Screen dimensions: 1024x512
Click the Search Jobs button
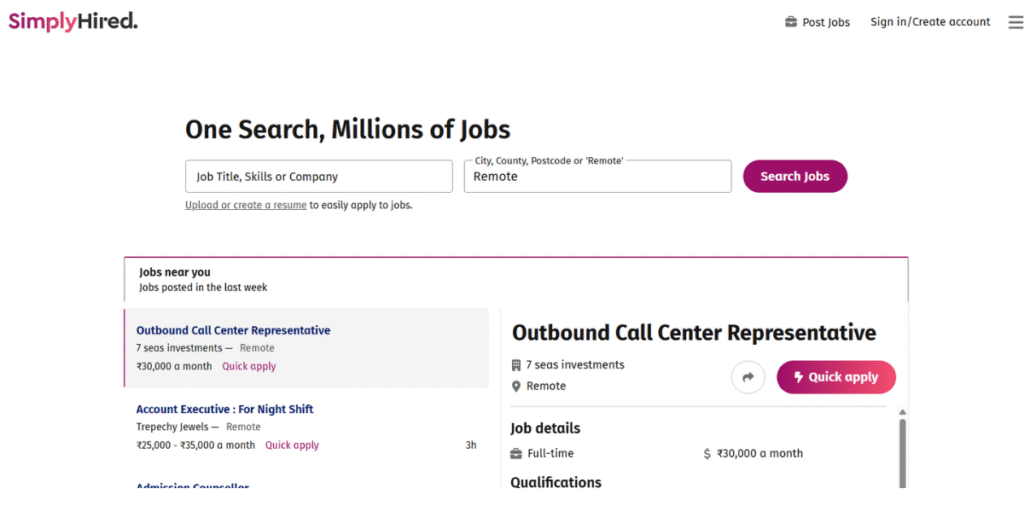click(x=795, y=176)
